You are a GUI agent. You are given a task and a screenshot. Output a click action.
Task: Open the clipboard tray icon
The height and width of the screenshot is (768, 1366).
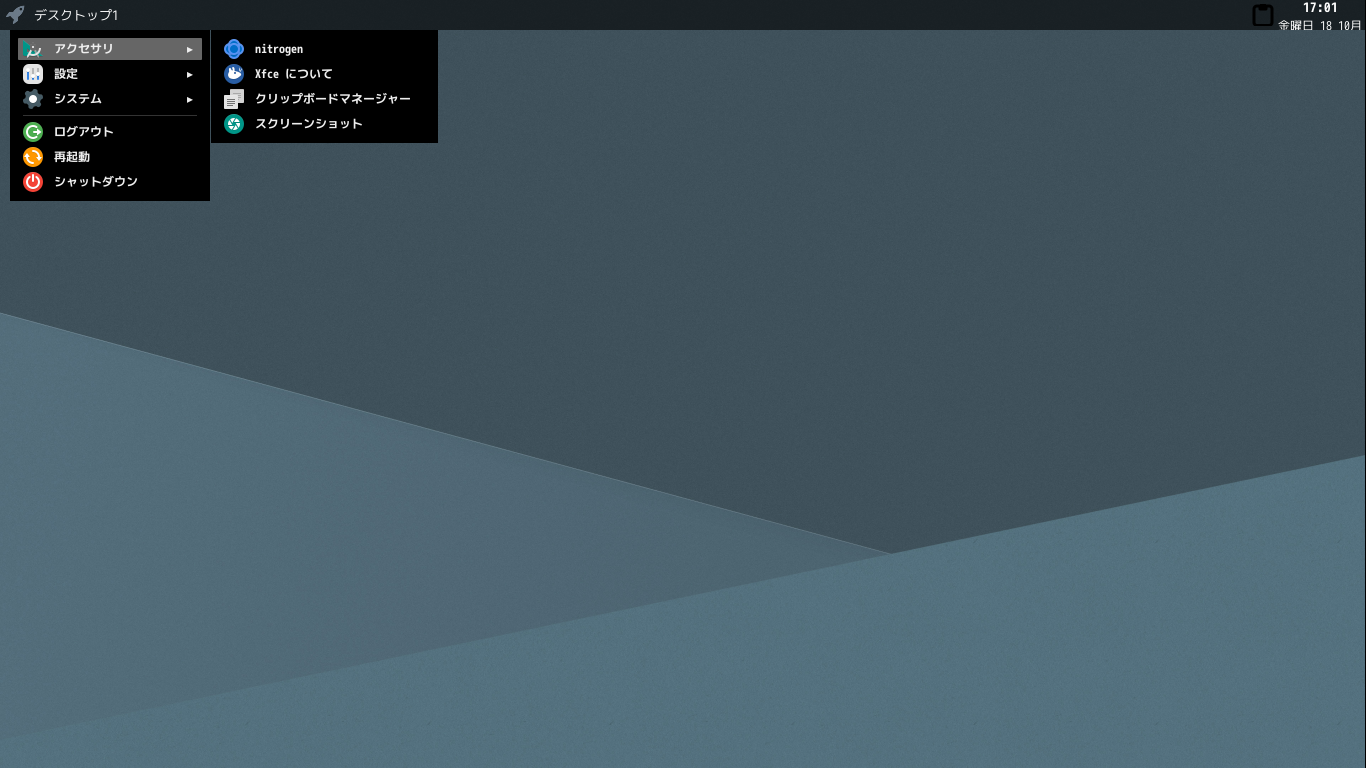pyautogui.click(x=1263, y=15)
